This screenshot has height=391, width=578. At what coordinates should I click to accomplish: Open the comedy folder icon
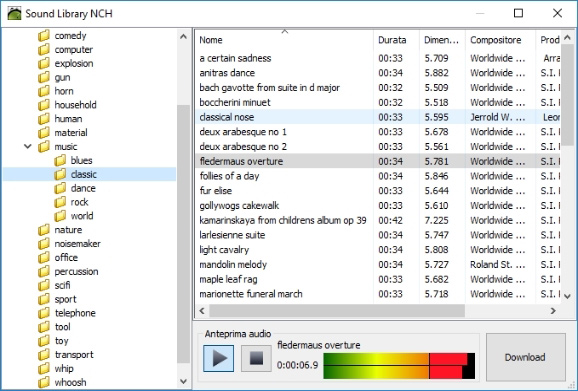coord(44,36)
